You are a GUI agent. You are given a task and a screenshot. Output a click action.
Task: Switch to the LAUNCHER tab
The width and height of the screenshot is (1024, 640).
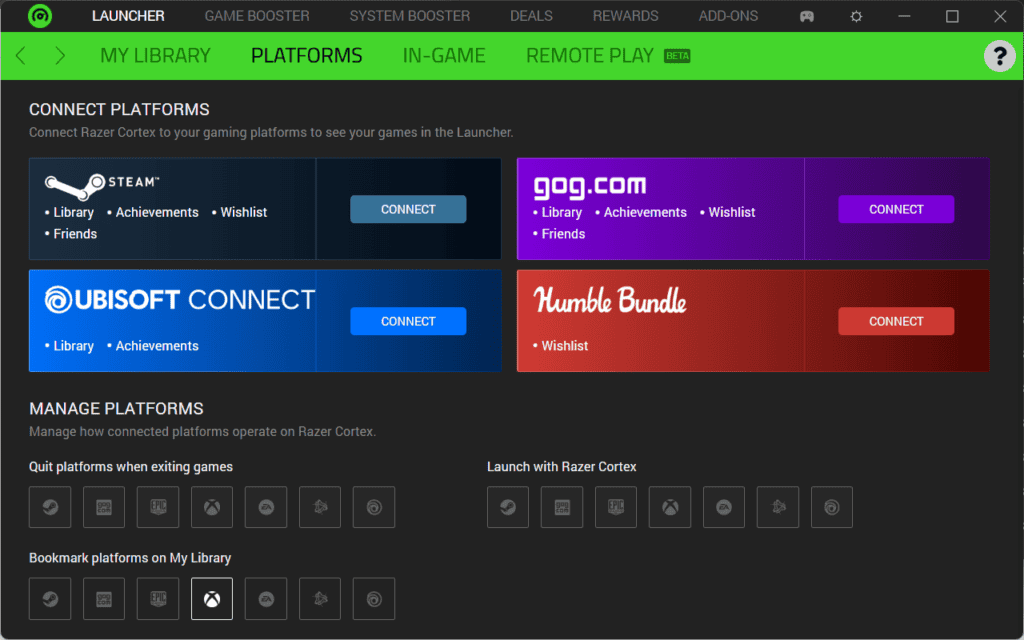(x=128, y=16)
